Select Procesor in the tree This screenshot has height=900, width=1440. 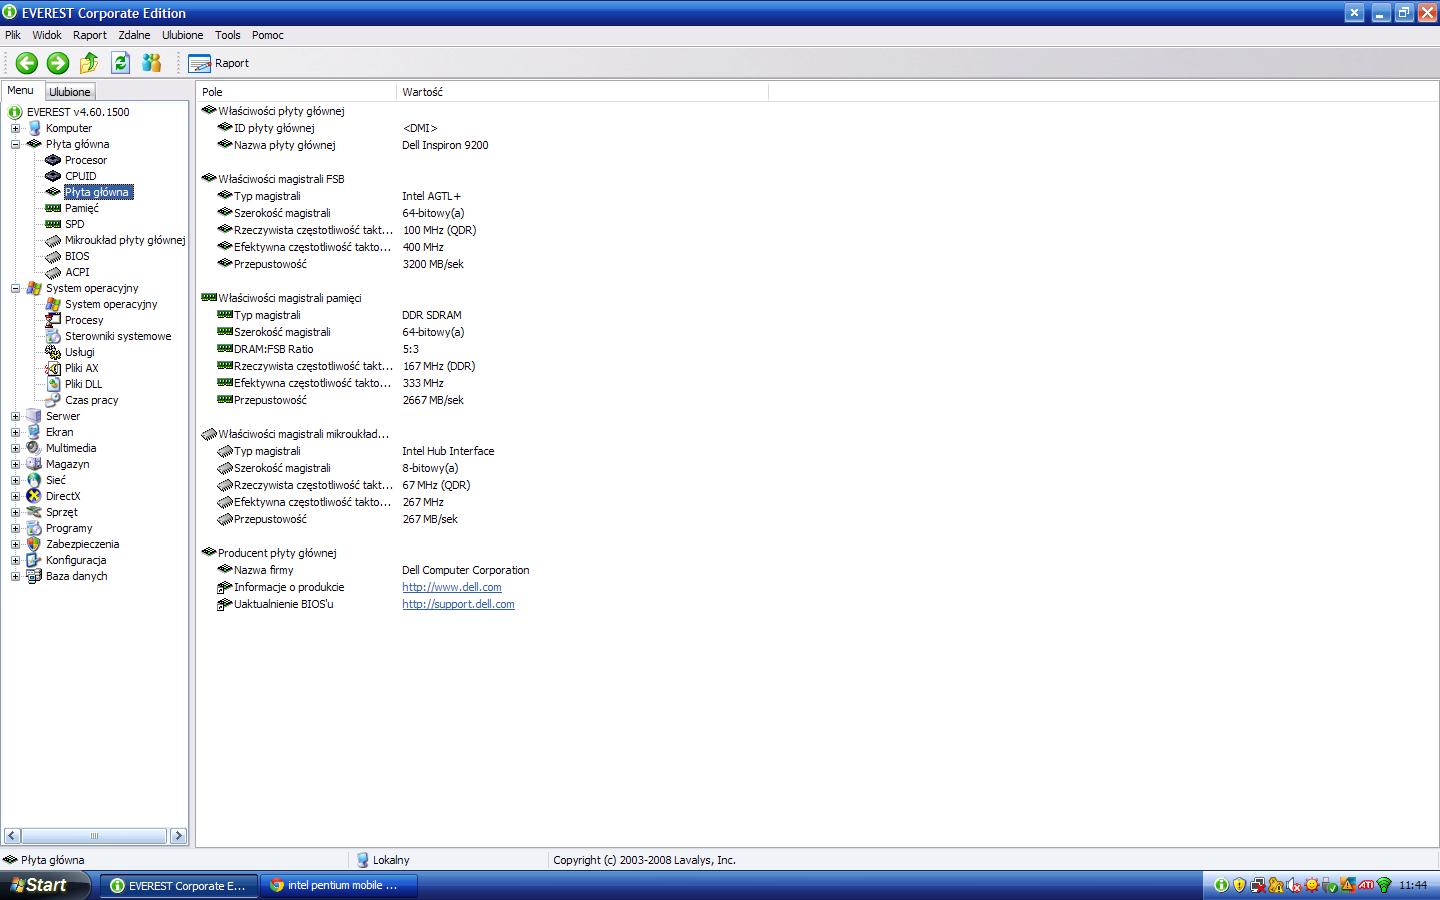[x=86, y=160]
